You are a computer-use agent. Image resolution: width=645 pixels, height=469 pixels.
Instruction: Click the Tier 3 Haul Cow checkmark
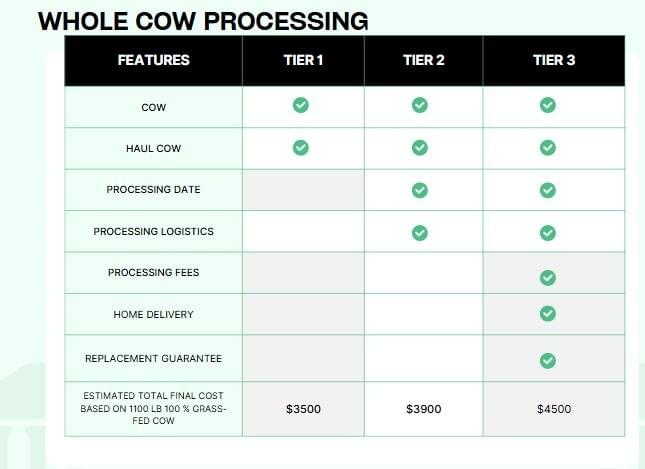[547, 148]
